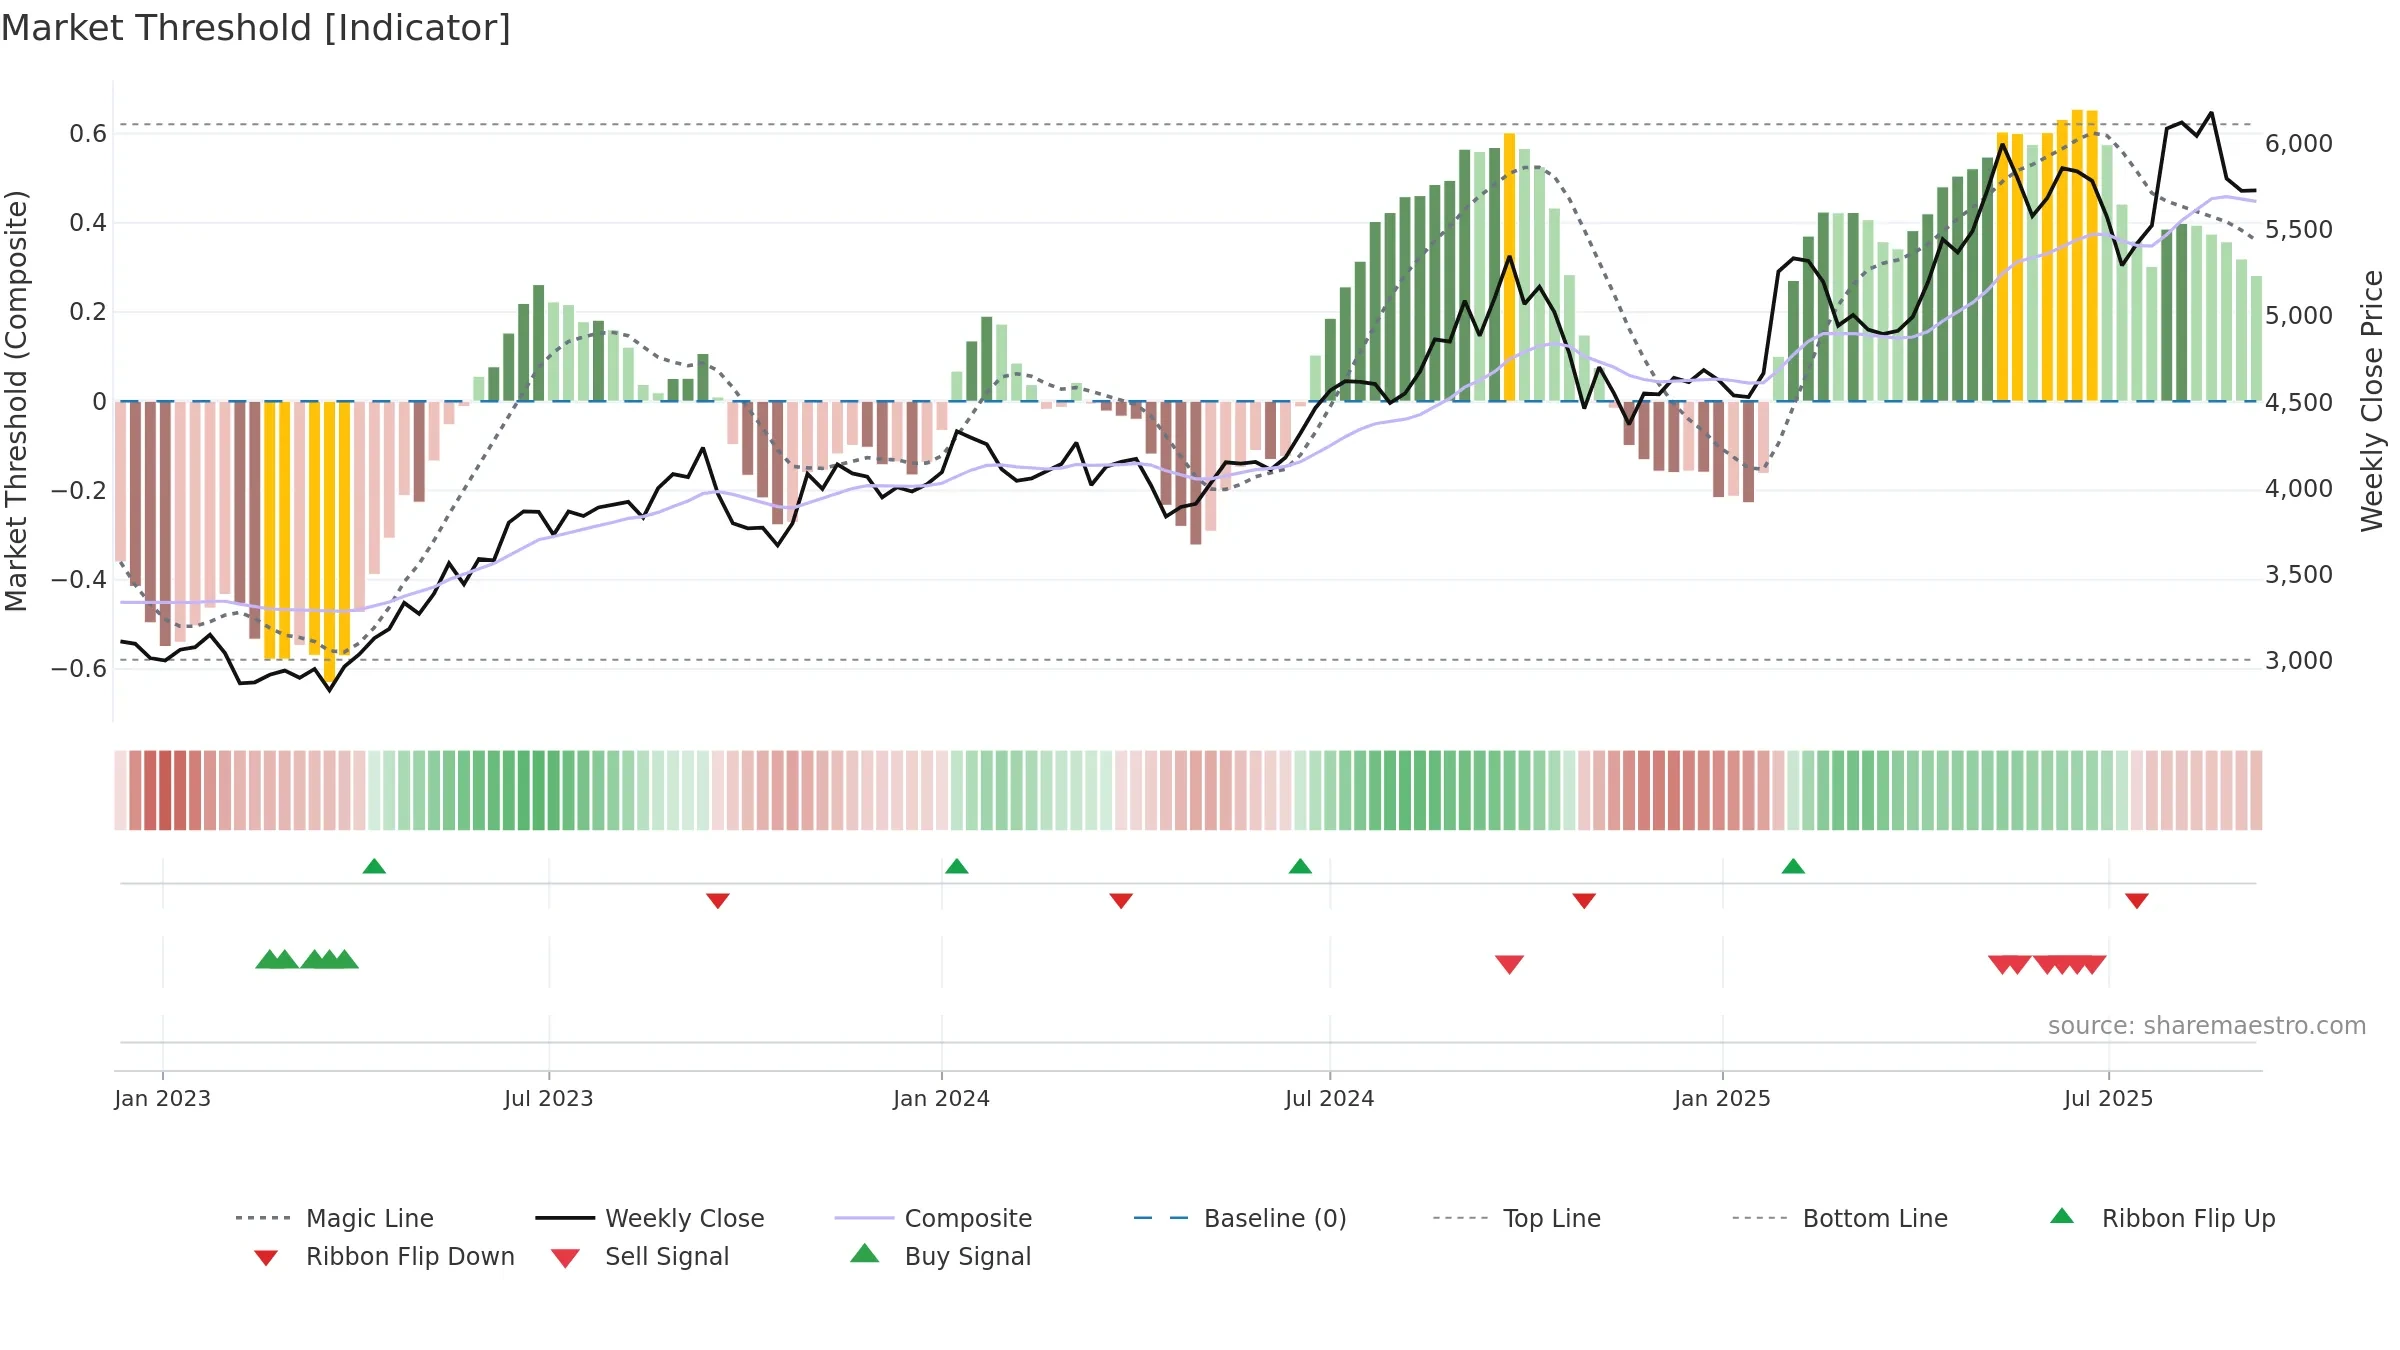
Task: Click the 5,500 price axis tick label
Action: coord(2299,229)
